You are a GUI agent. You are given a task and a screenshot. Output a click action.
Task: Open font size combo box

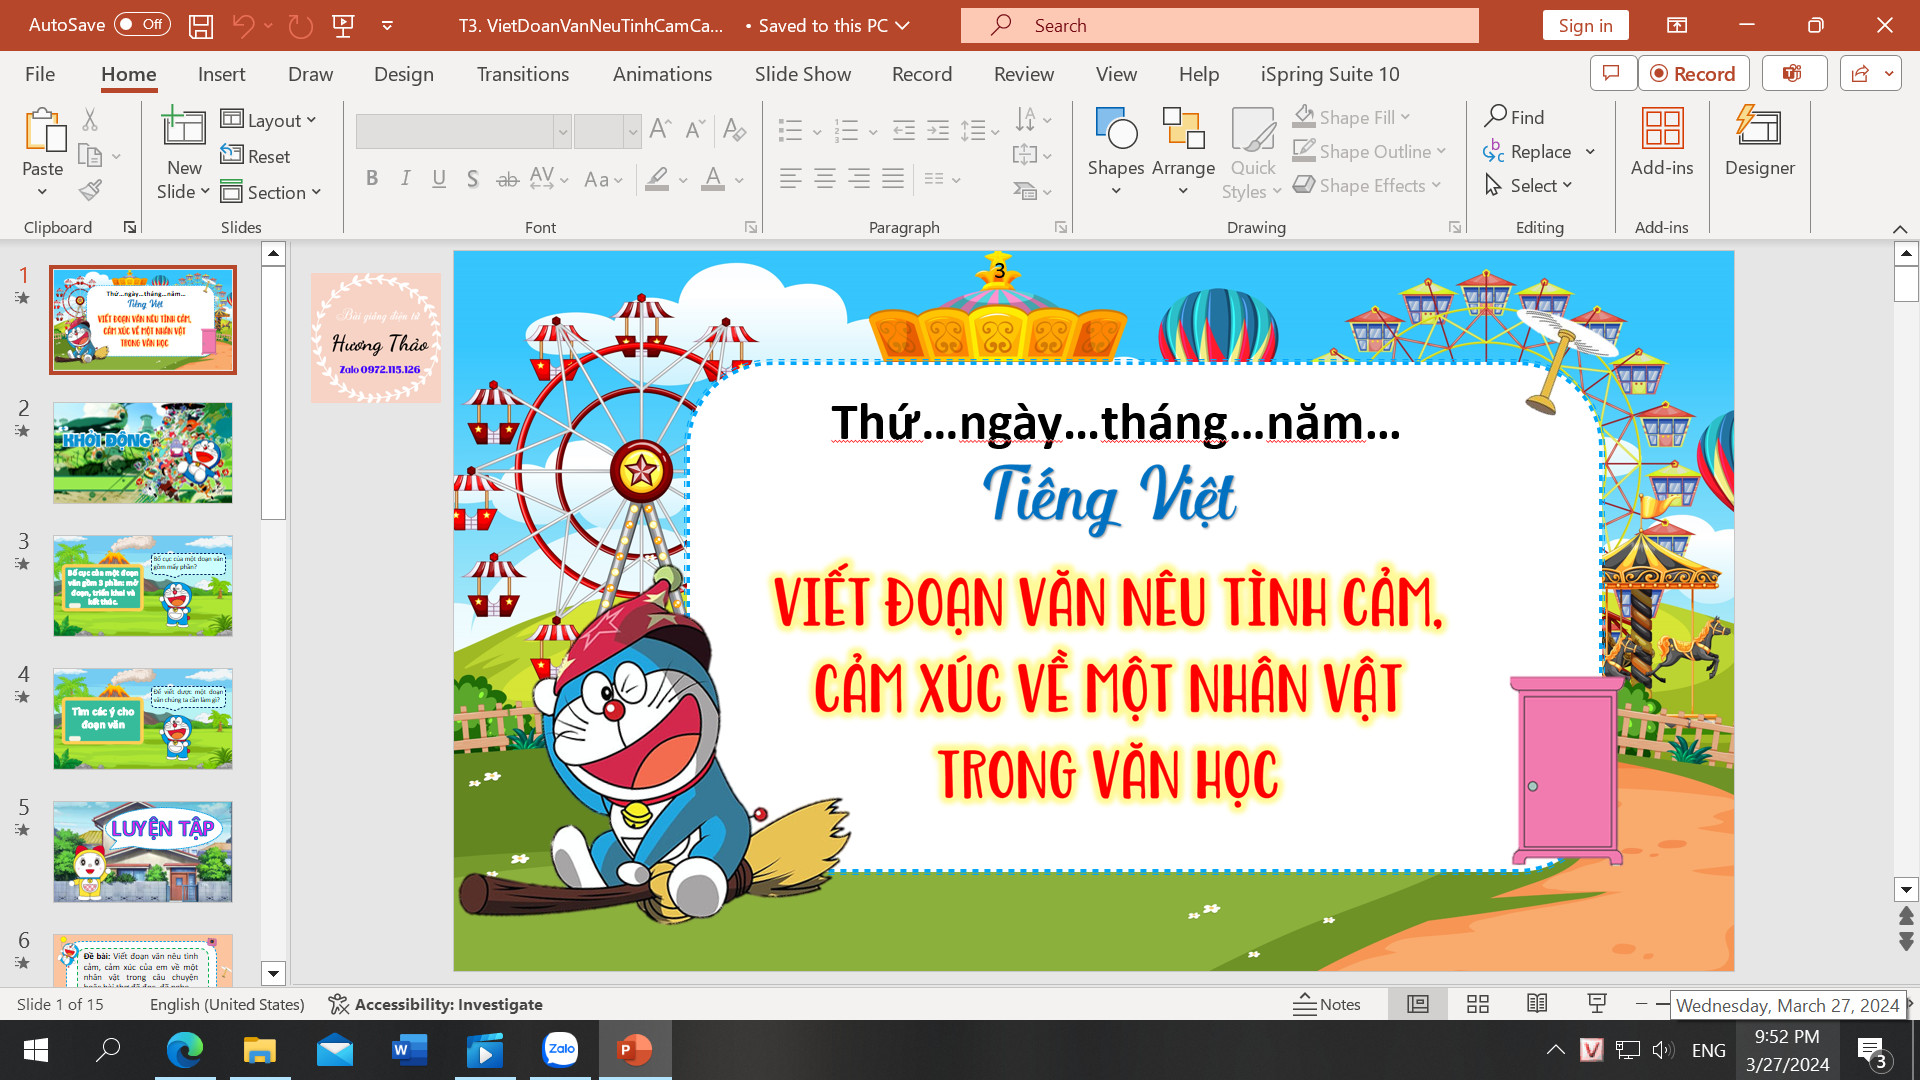[x=607, y=131]
